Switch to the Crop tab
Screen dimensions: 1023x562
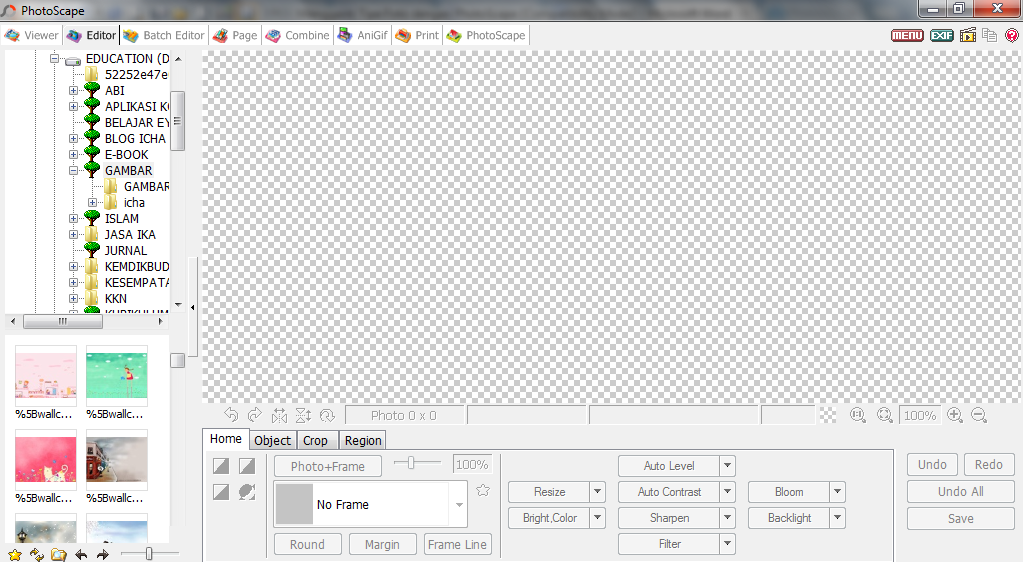(x=316, y=441)
